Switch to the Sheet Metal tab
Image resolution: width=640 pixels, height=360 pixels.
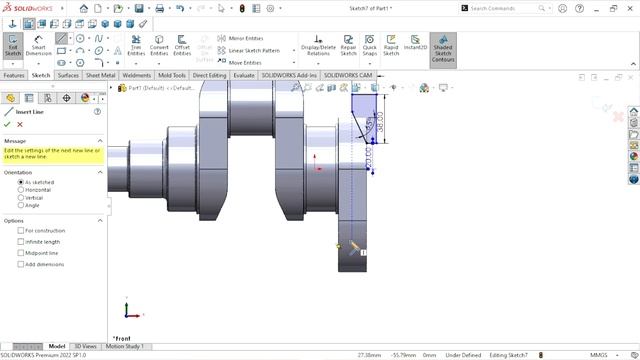[100, 76]
